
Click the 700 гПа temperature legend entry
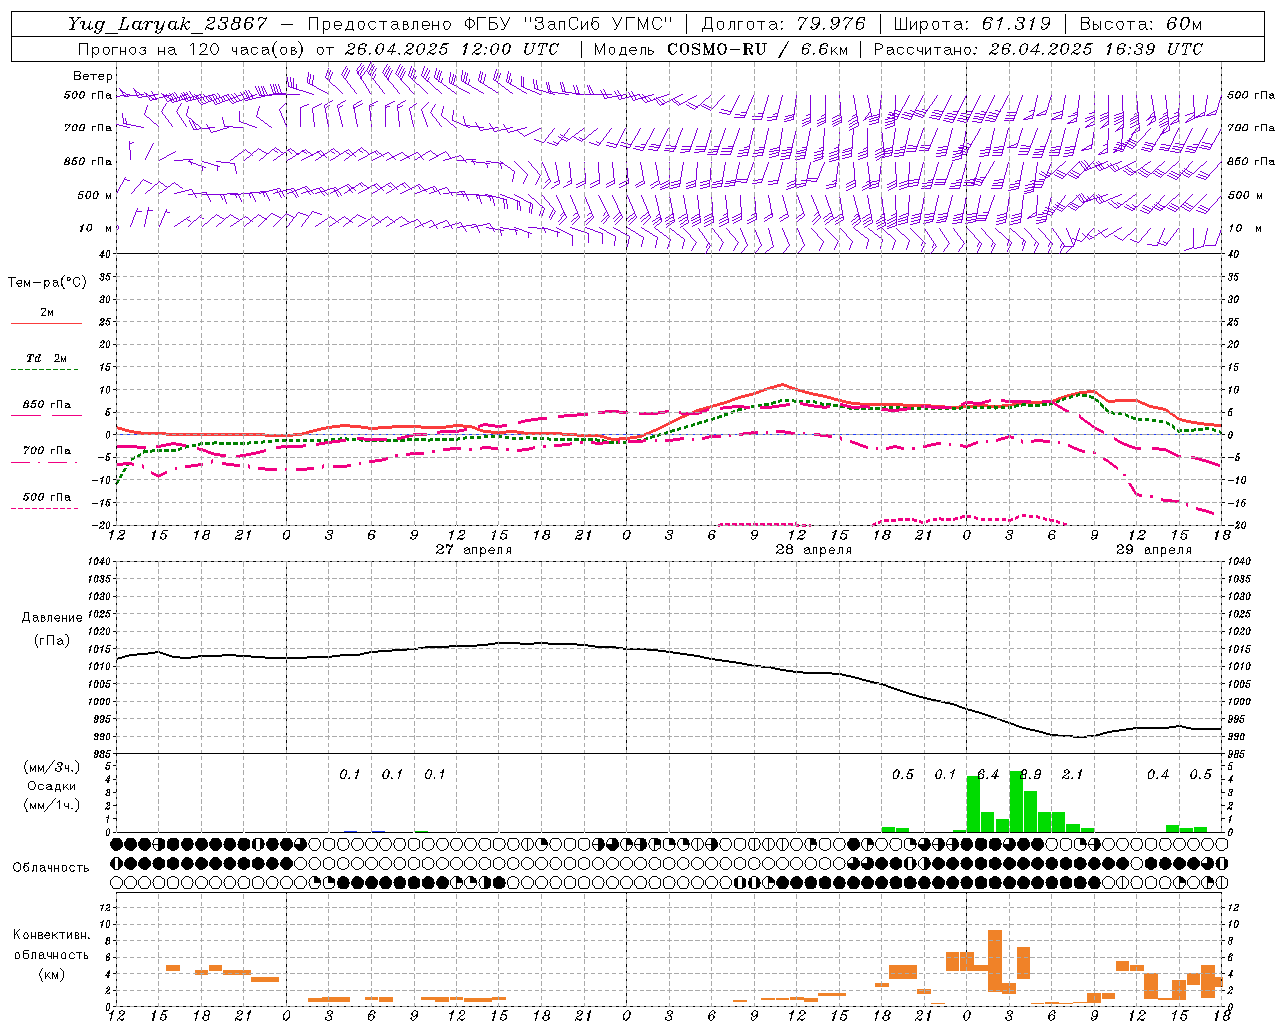pos(47,451)
